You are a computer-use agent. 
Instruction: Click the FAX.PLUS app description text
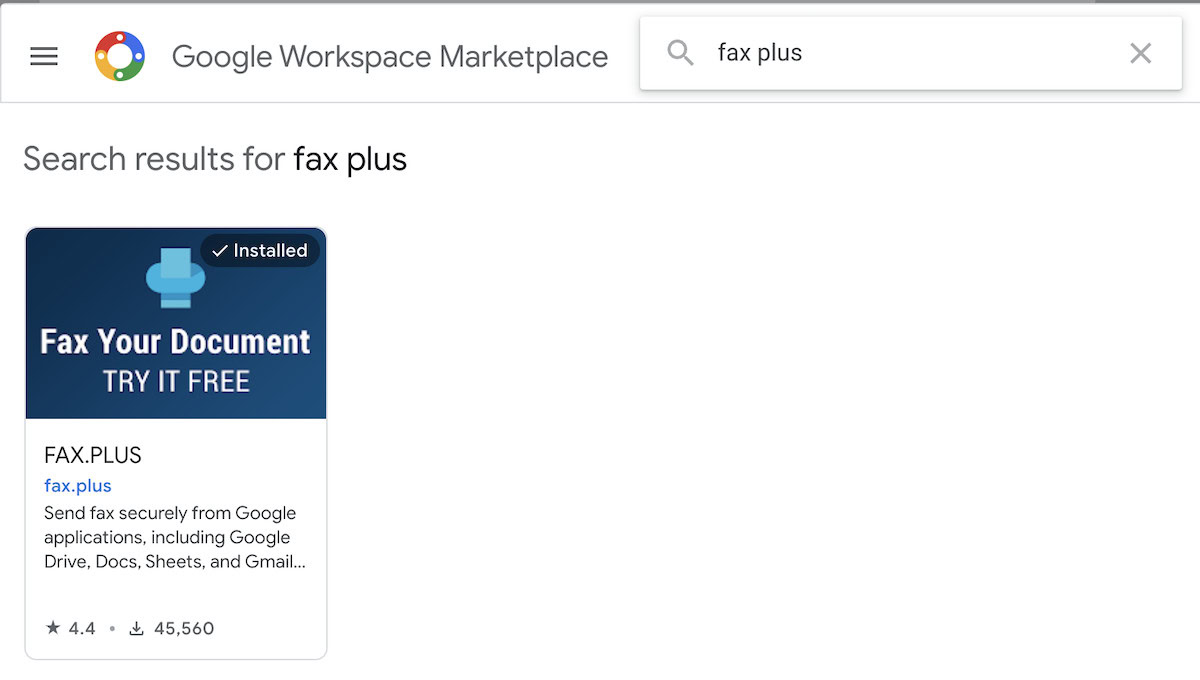coord(174,537)
